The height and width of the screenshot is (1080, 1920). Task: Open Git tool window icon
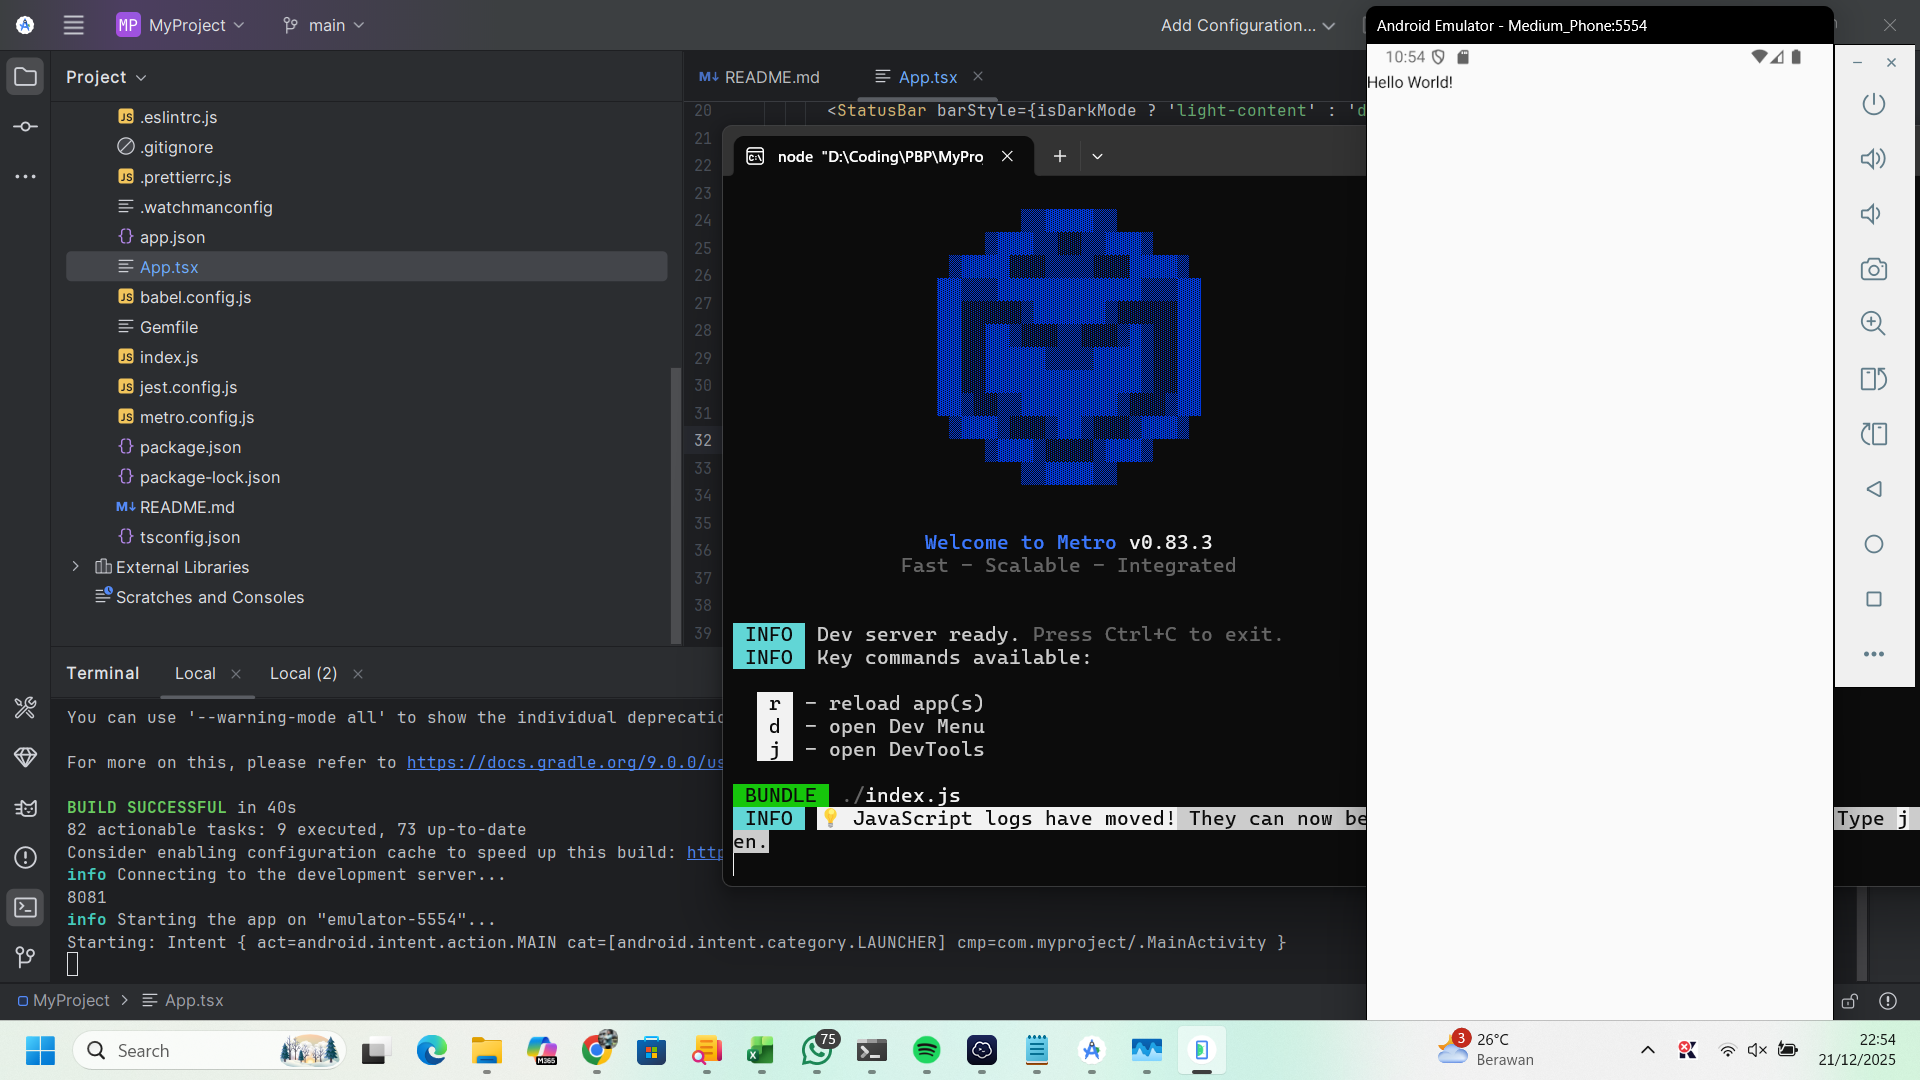(x=26, y=957)
